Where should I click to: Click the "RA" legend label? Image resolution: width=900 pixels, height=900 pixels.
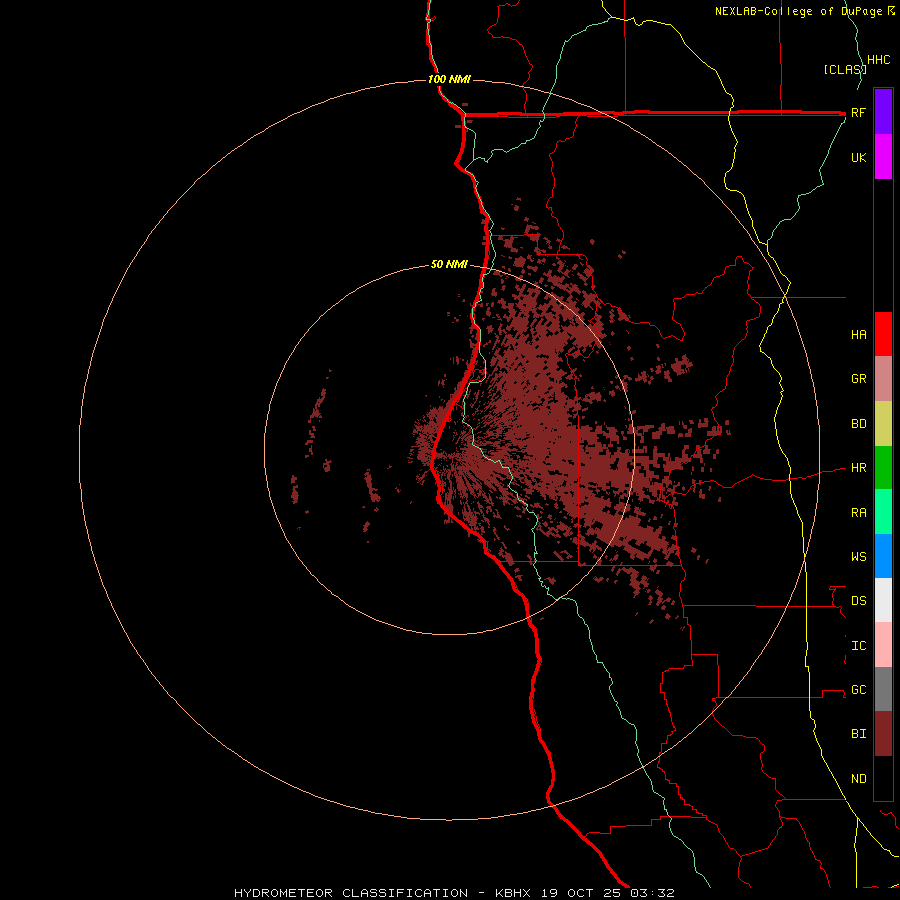[x=858, y=513]
